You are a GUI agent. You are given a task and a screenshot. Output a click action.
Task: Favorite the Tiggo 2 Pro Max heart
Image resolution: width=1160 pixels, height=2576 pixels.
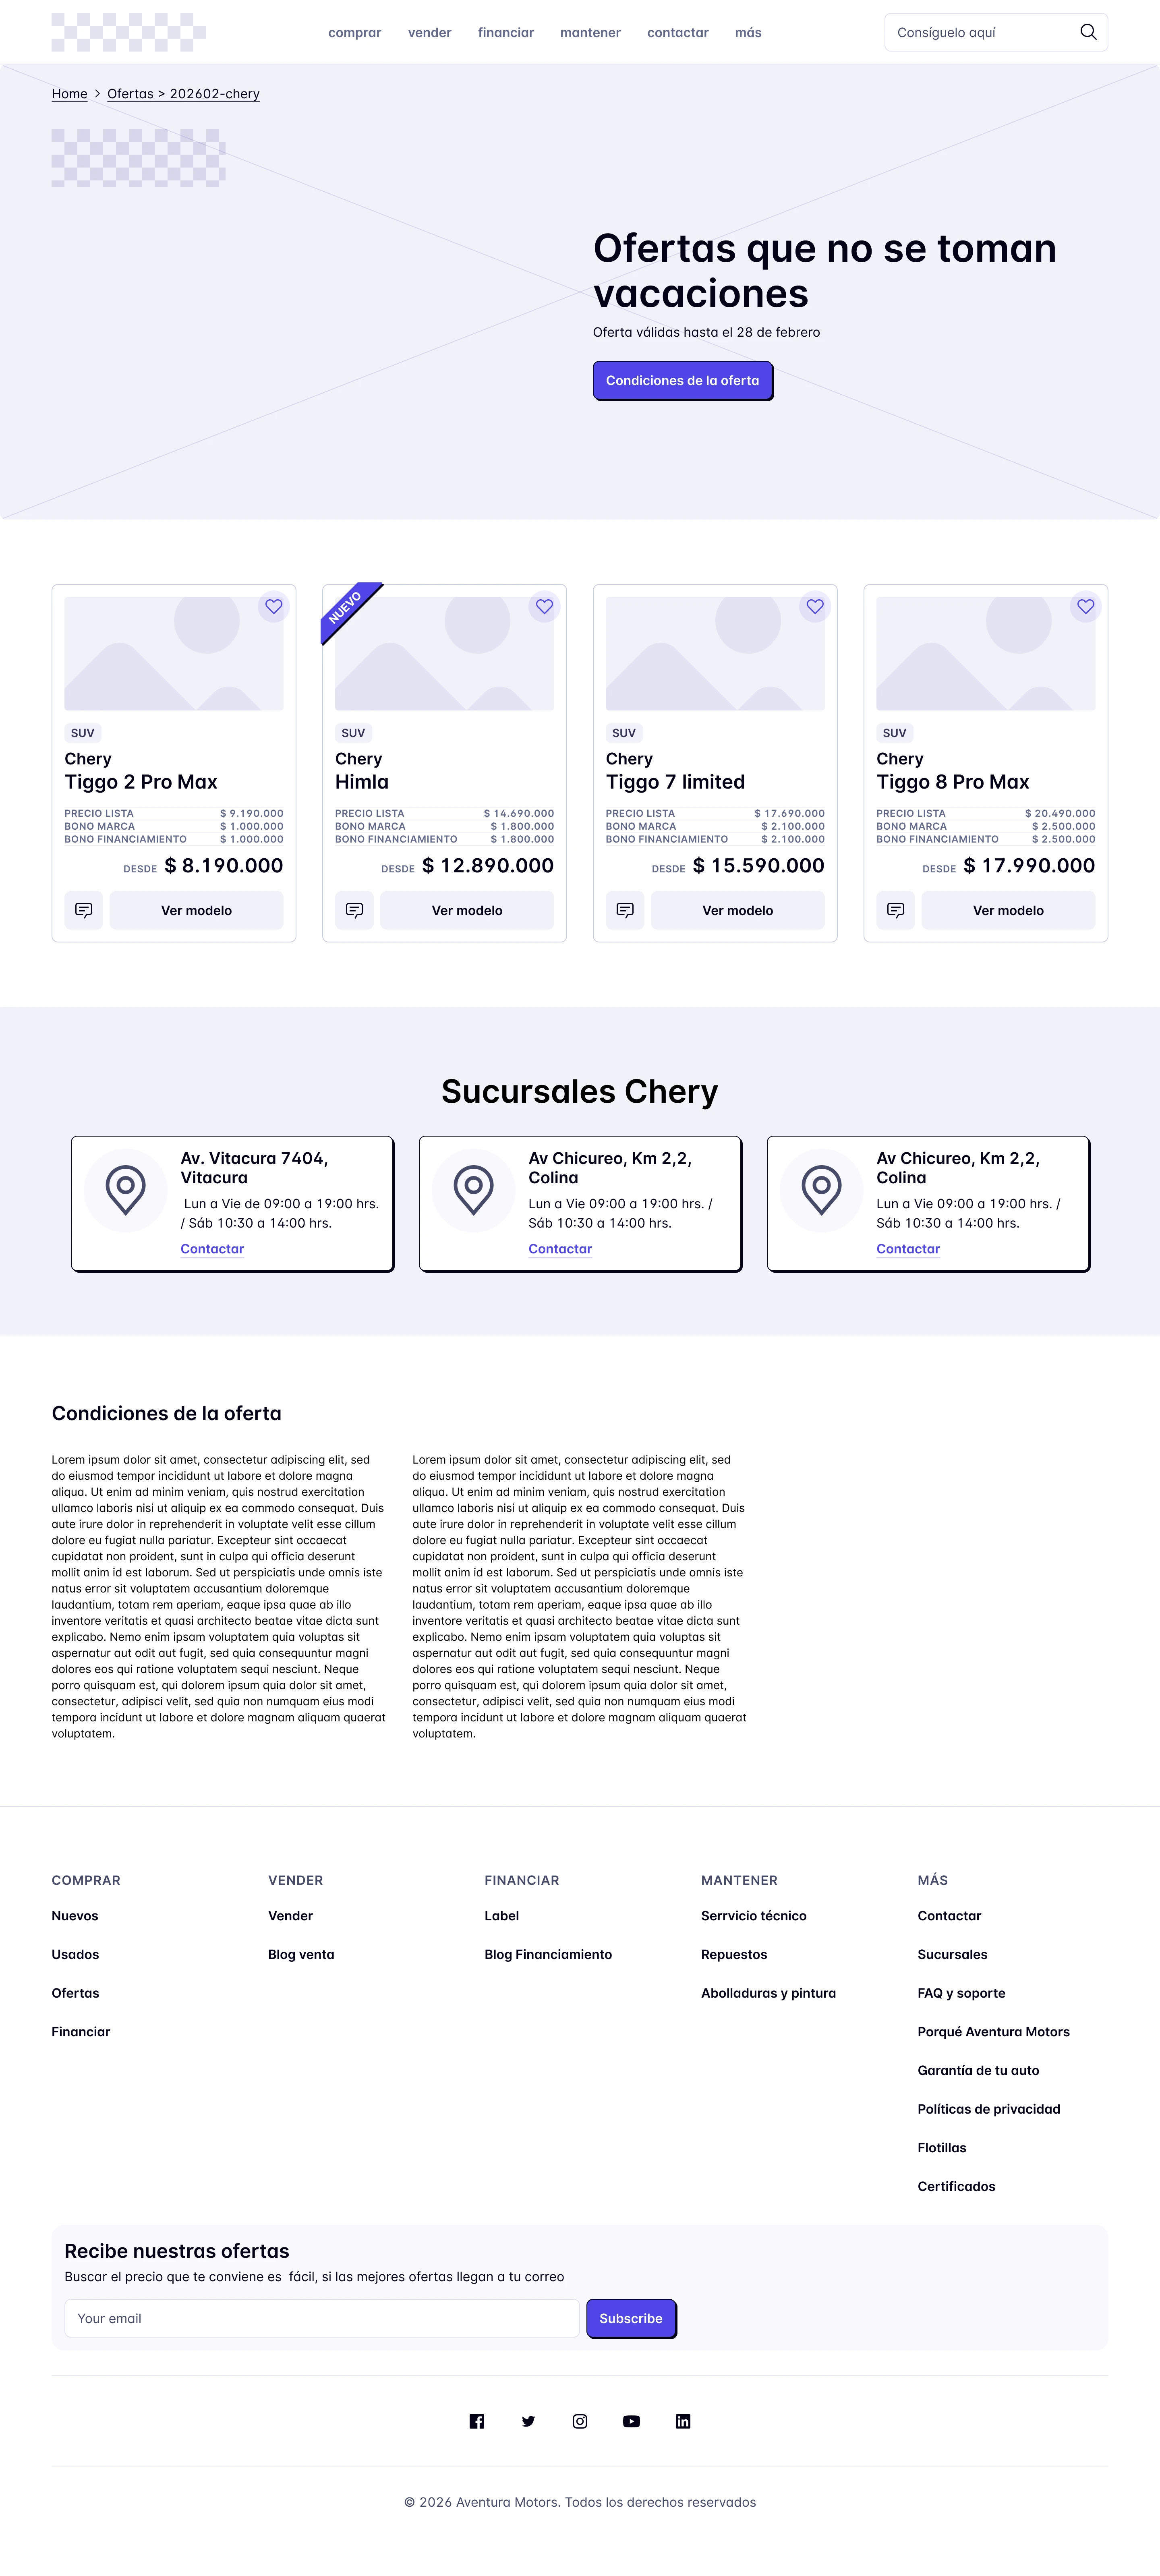273,606
